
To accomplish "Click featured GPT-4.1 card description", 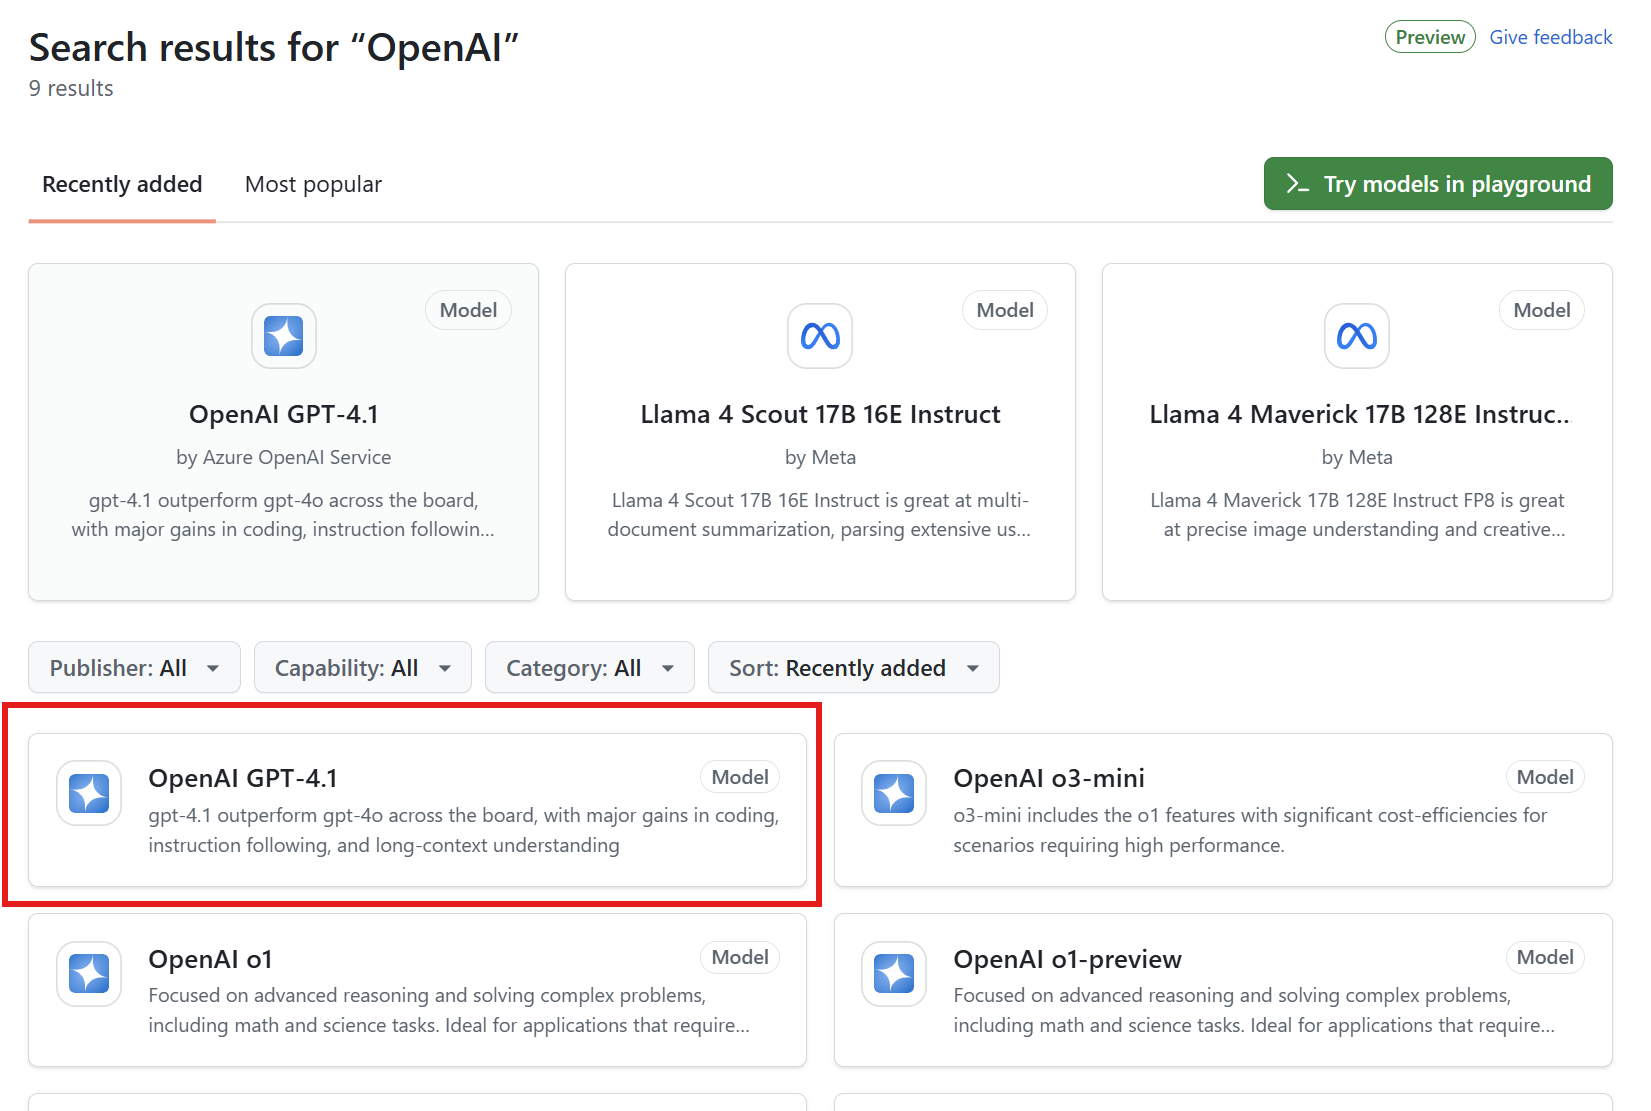I will (283, 515).
